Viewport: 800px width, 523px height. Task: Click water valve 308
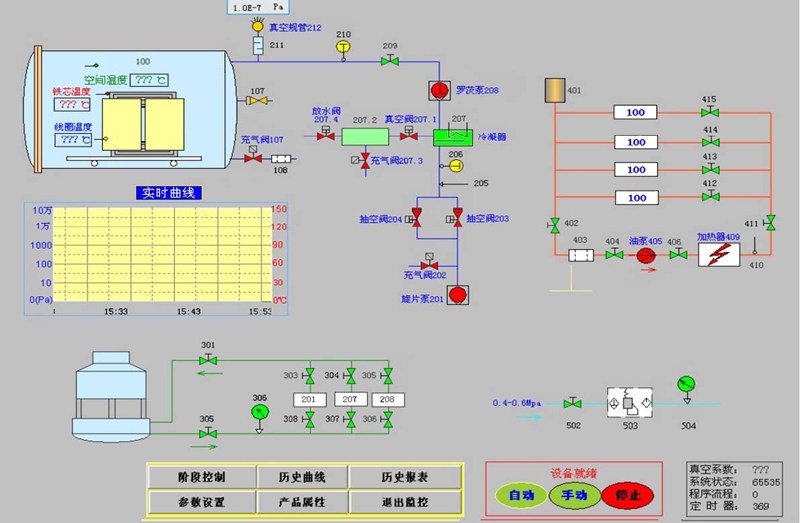(309, 419)
